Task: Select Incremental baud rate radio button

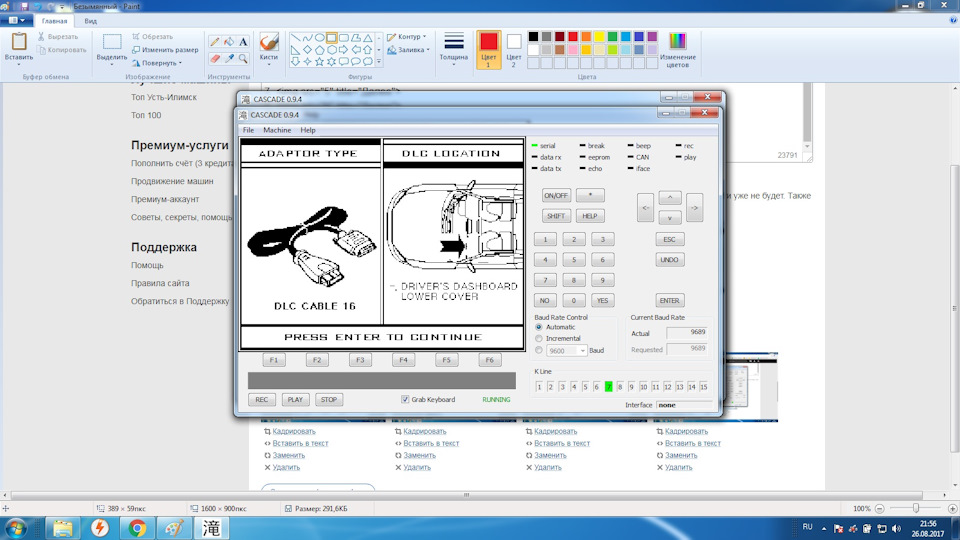Action: [539, 339]
